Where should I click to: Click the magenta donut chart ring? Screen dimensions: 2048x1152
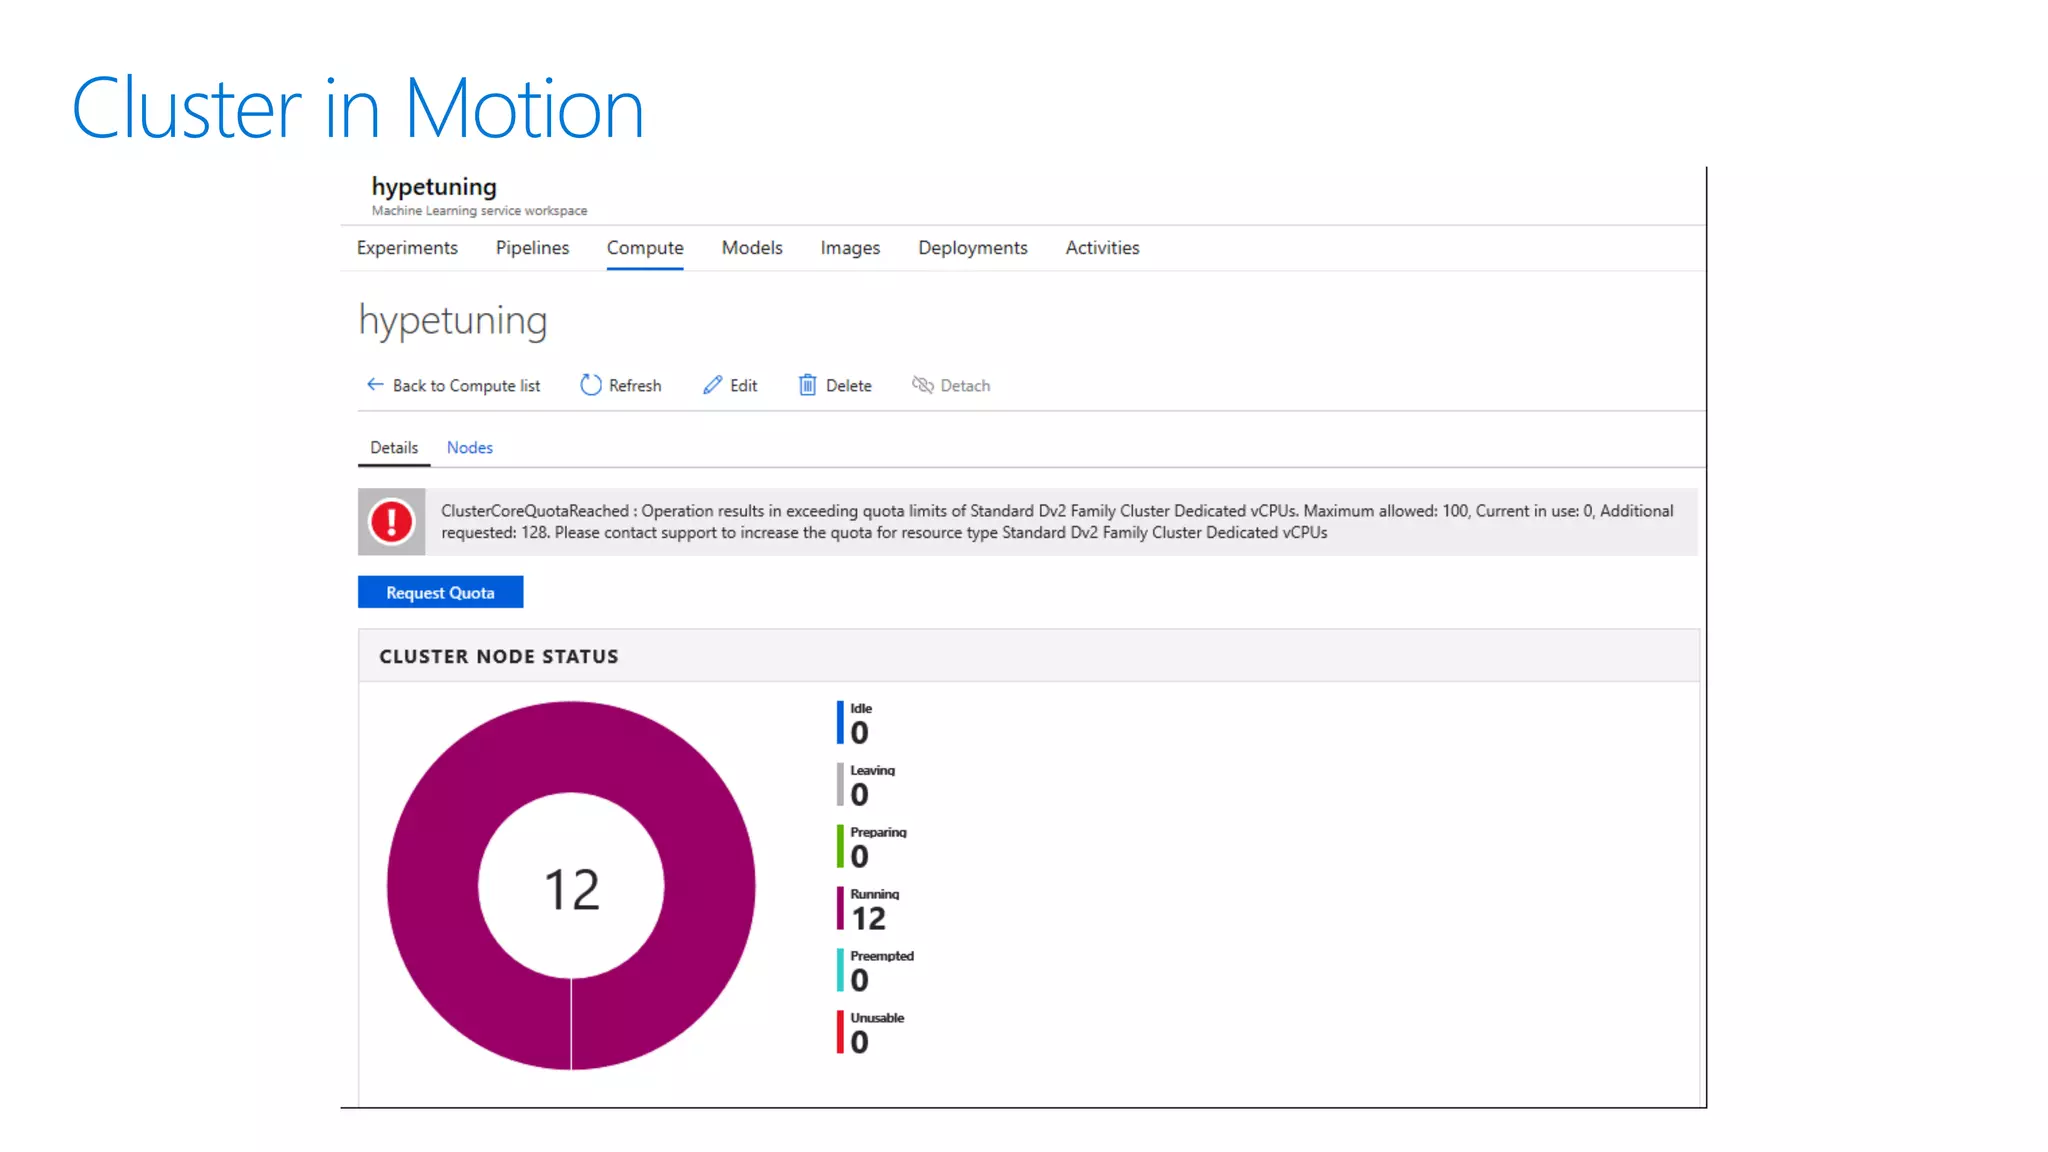(435, 886)
